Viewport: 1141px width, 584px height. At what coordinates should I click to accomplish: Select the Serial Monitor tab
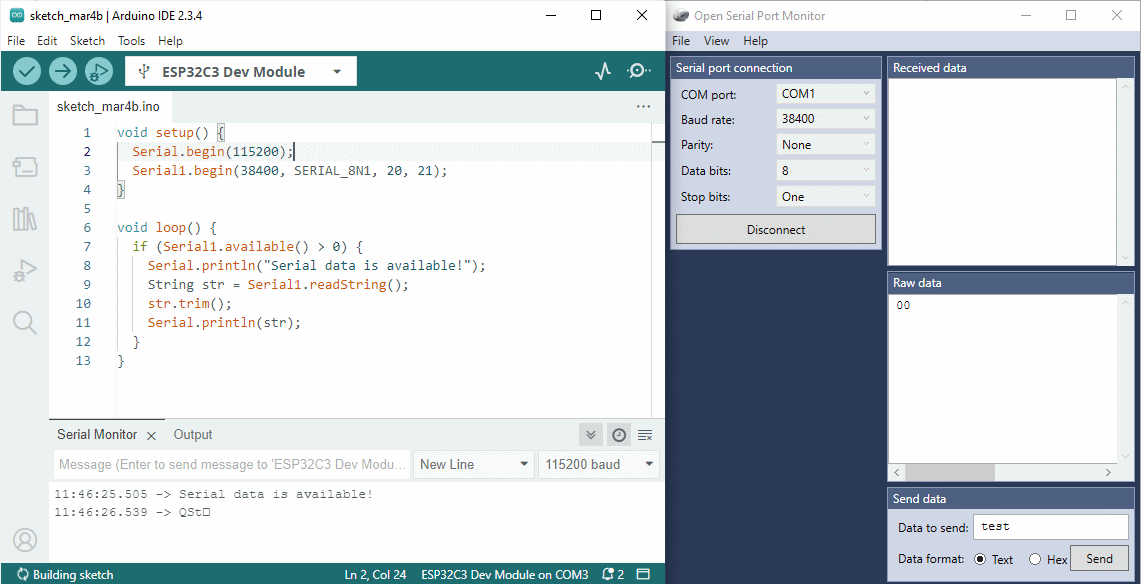97,435
